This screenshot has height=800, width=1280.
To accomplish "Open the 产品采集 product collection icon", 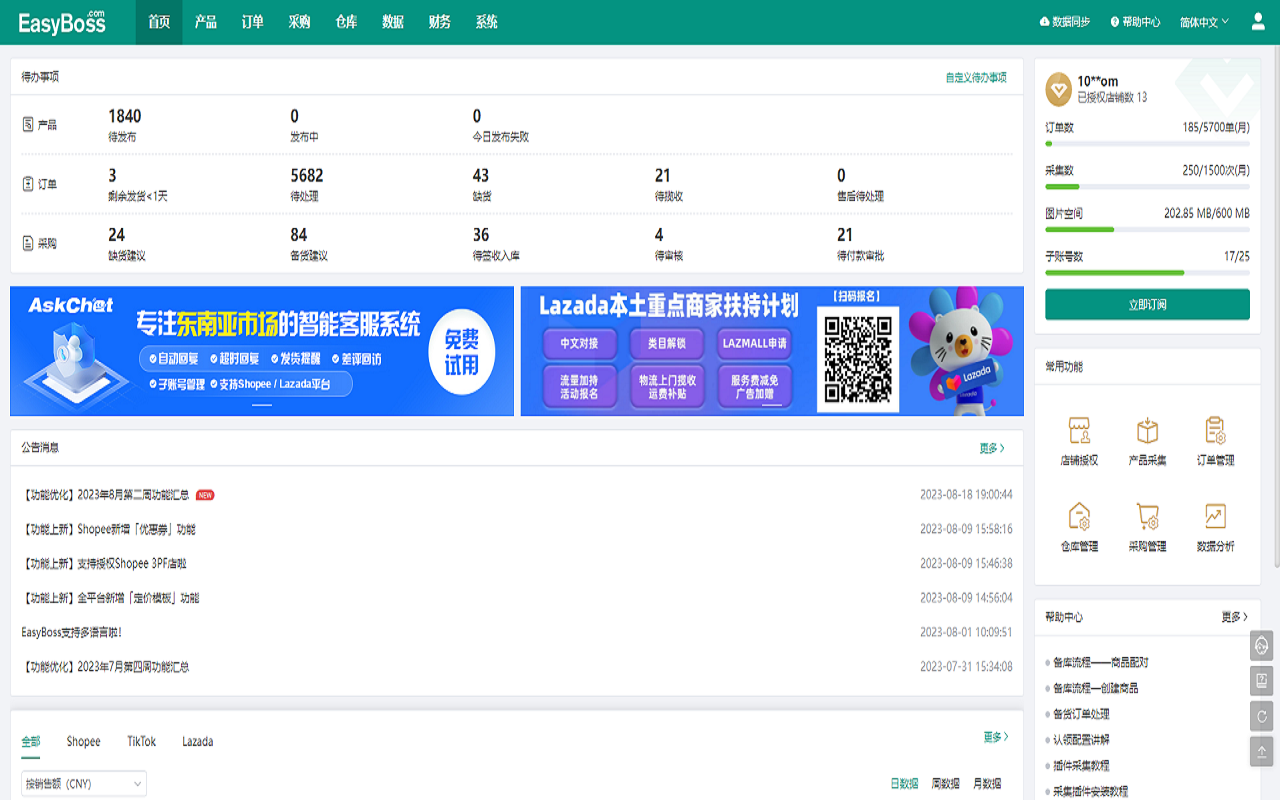I will [1147, 431].
